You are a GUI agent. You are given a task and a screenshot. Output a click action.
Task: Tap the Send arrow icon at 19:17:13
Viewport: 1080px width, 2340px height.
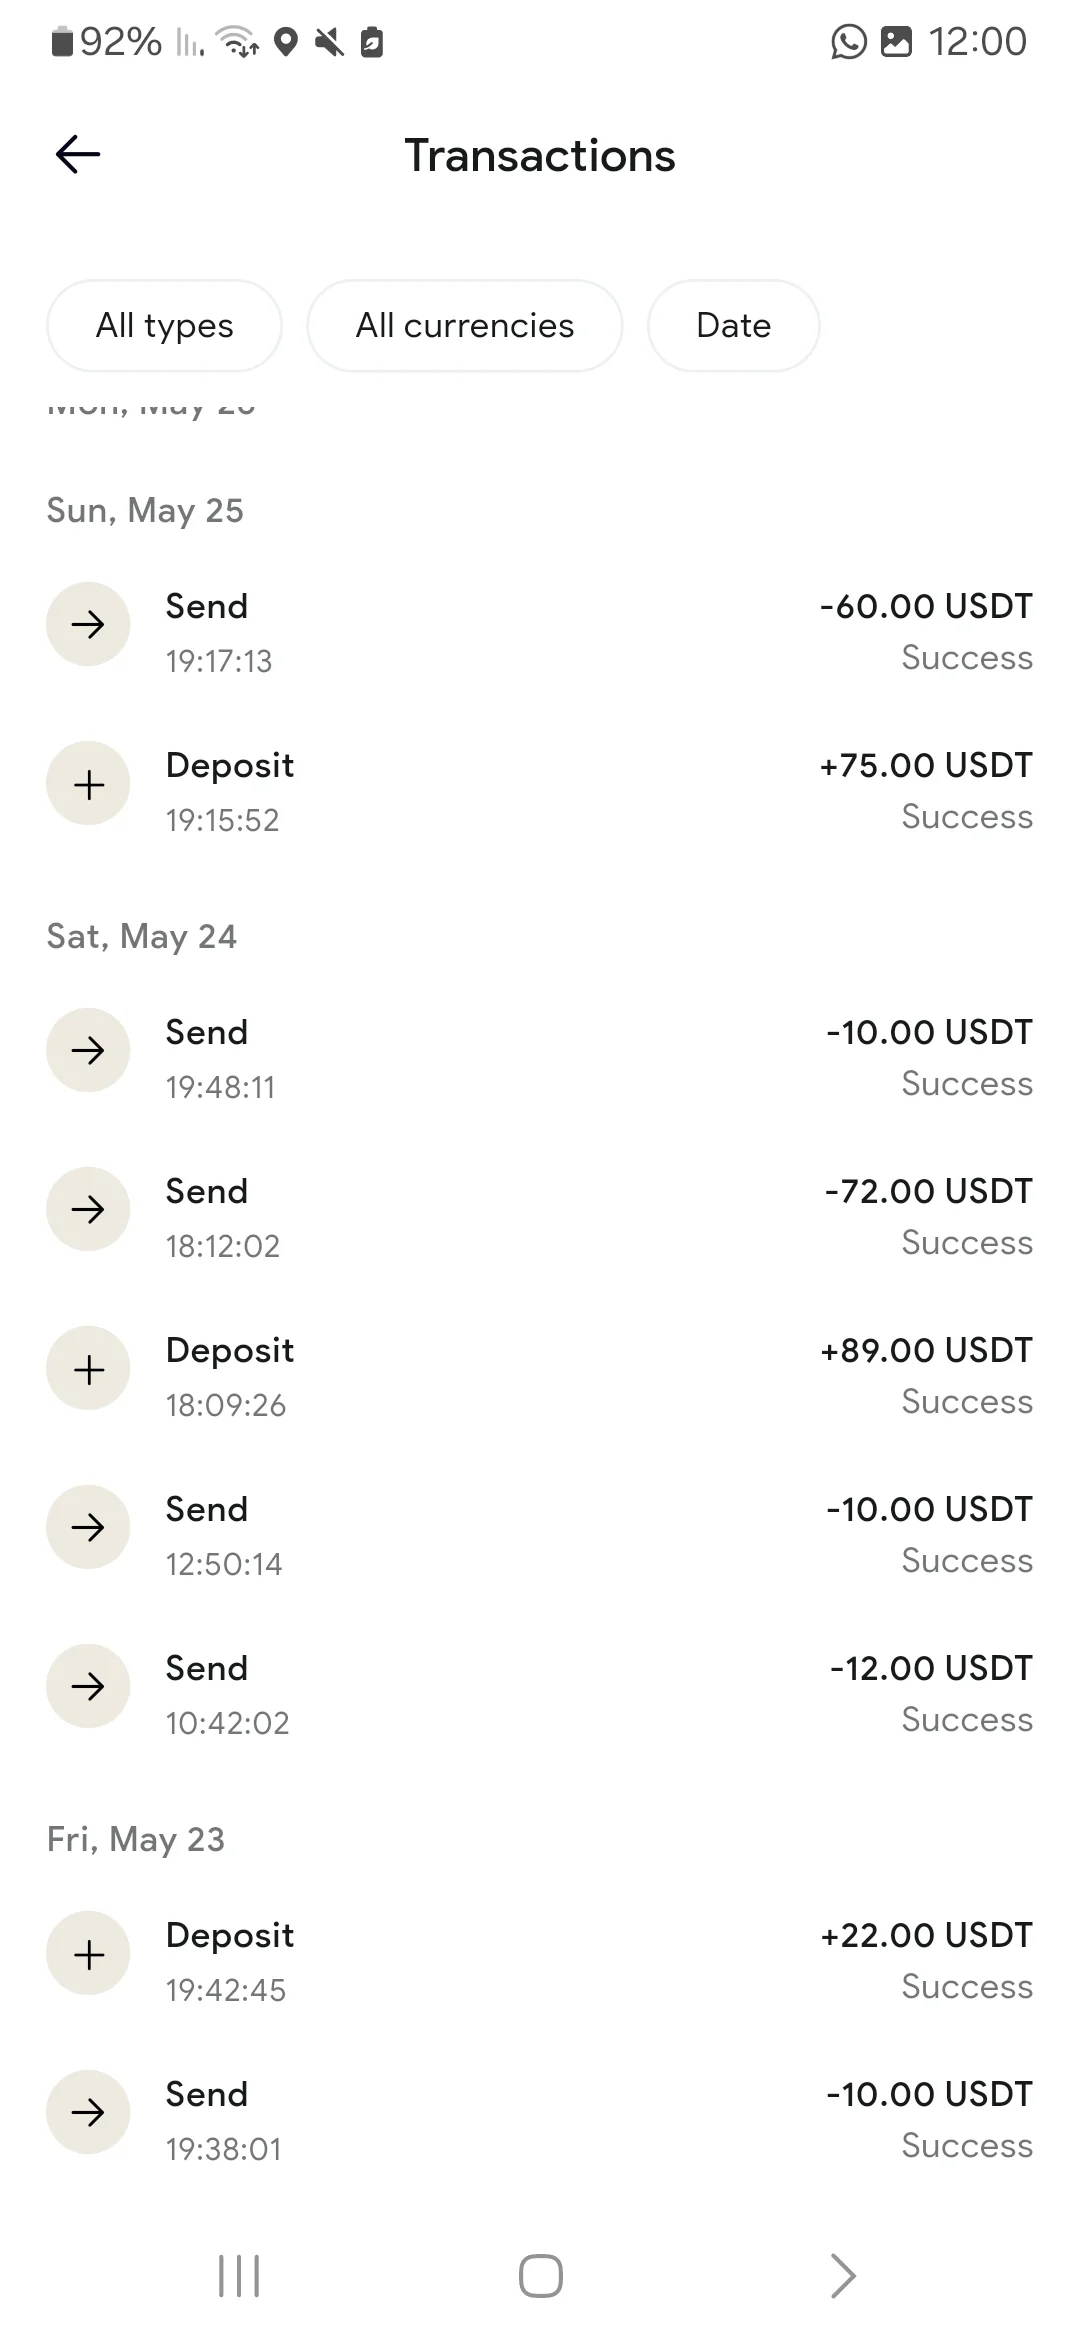point(88,625)
